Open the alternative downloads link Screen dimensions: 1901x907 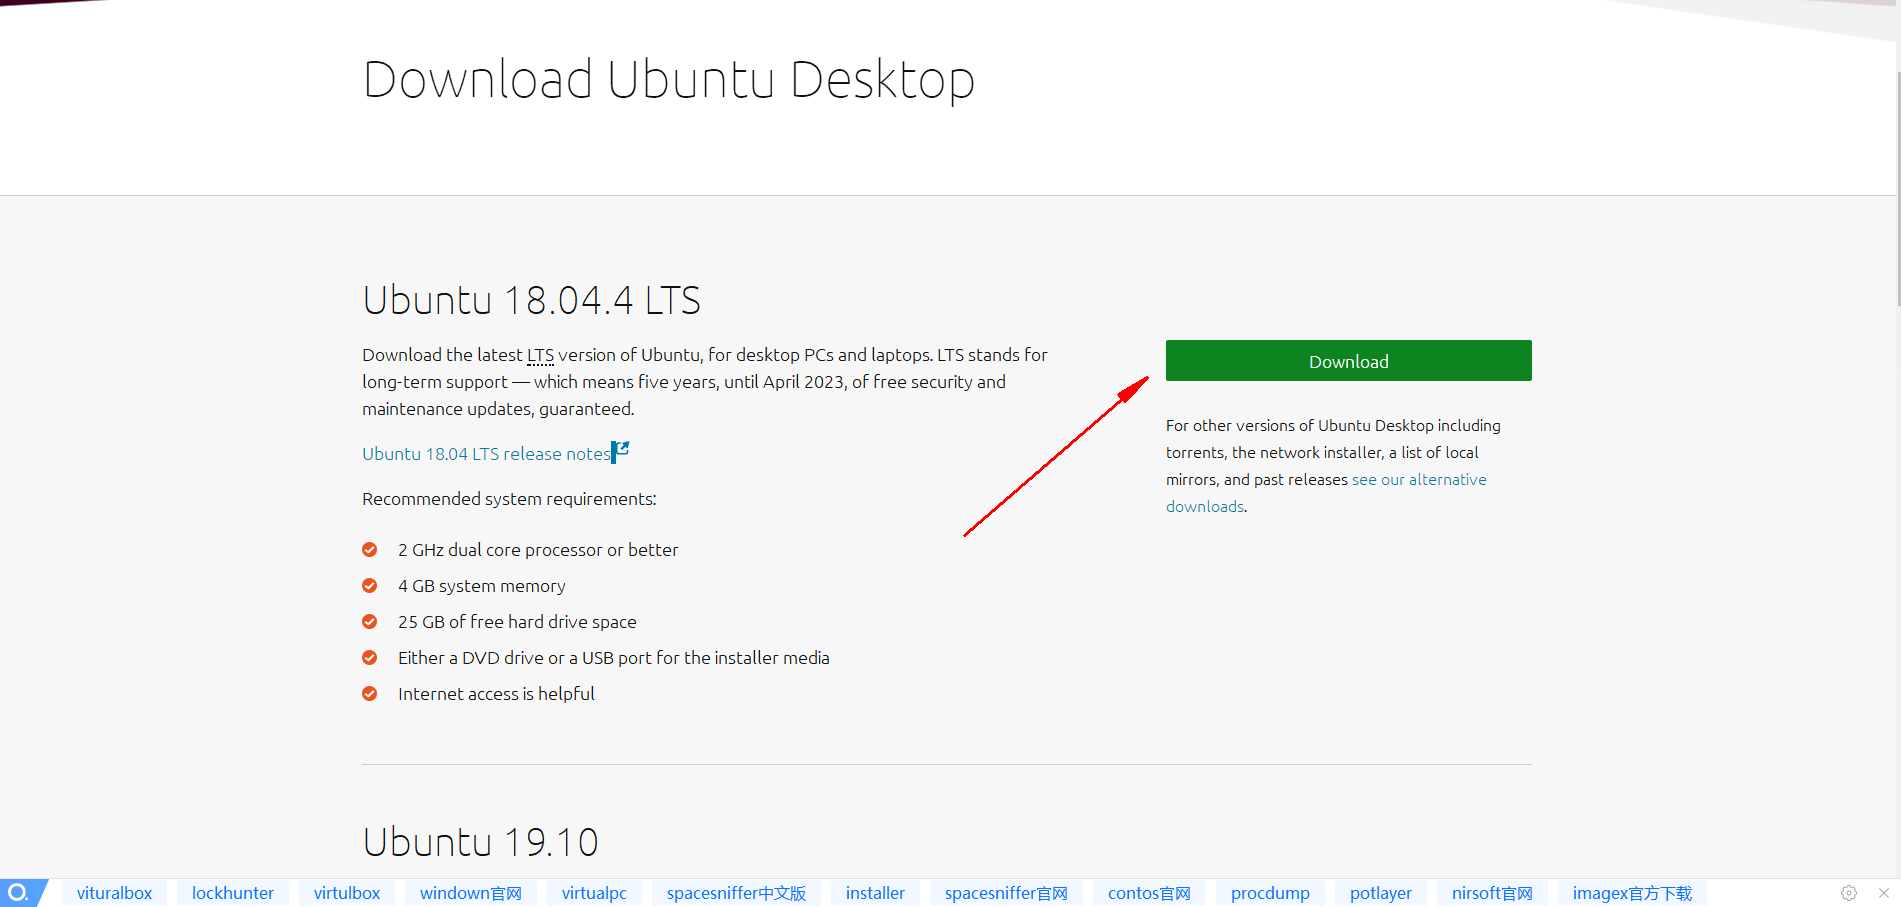(1326, 493)
